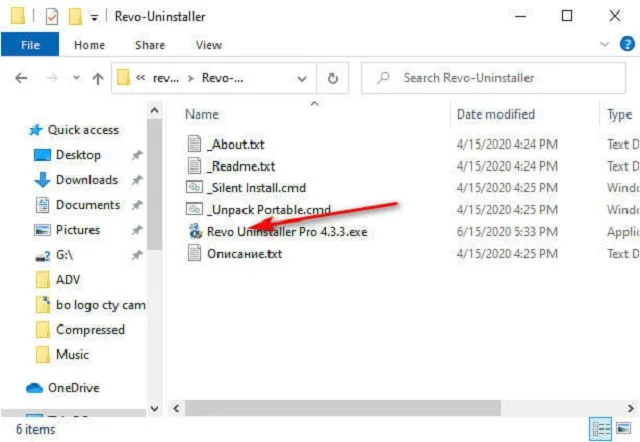This screenshot has width=640, height=442.
Task: Select _Silent Install.cmd file
Action: (256, 188)
